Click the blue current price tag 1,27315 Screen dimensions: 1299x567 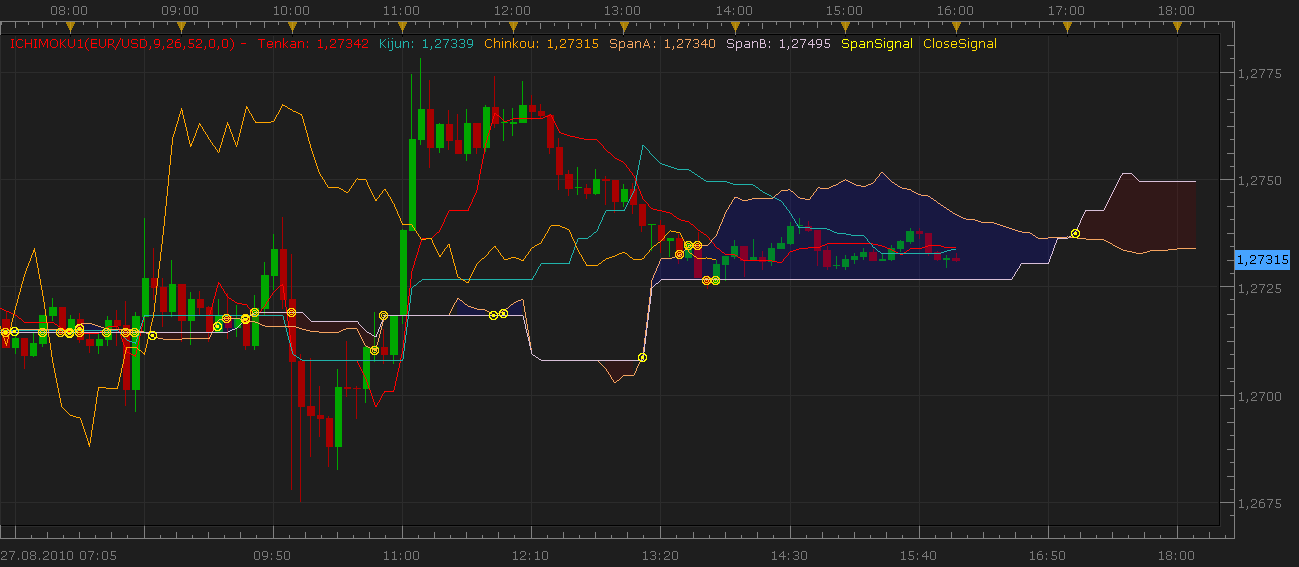pos(1263,259)
